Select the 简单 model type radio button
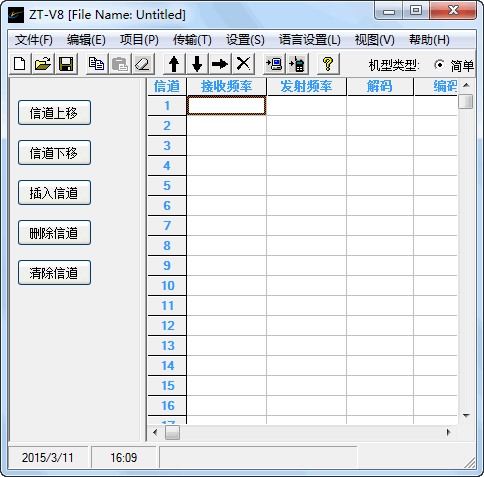Image resolution: width=484 pixels, height=477 pixels. [439, 65]
